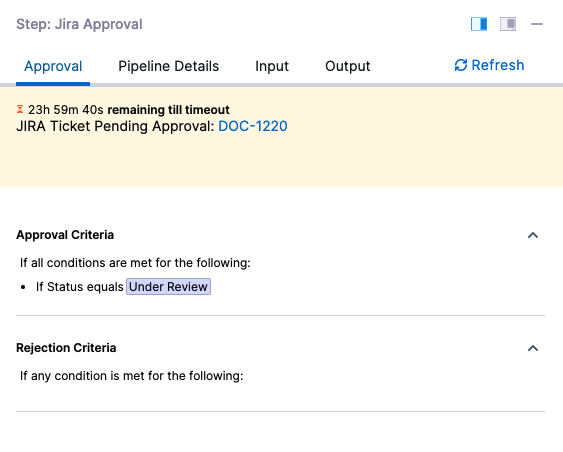
Task: Switch to right-side panel layout icon
Action: pyautogui.click(x=508, y=24)
